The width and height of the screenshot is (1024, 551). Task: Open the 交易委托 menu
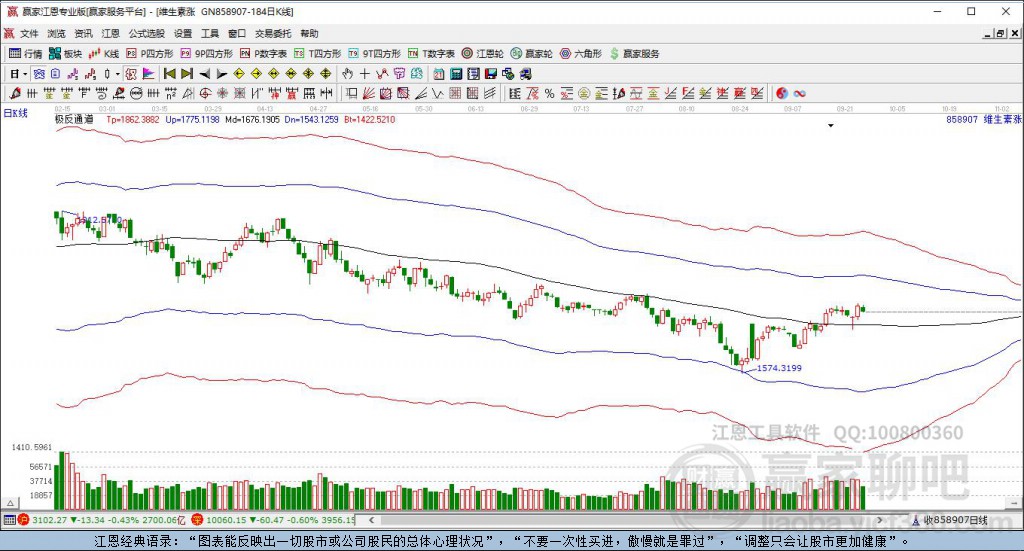pyautogui.click(x=273, y=33)
